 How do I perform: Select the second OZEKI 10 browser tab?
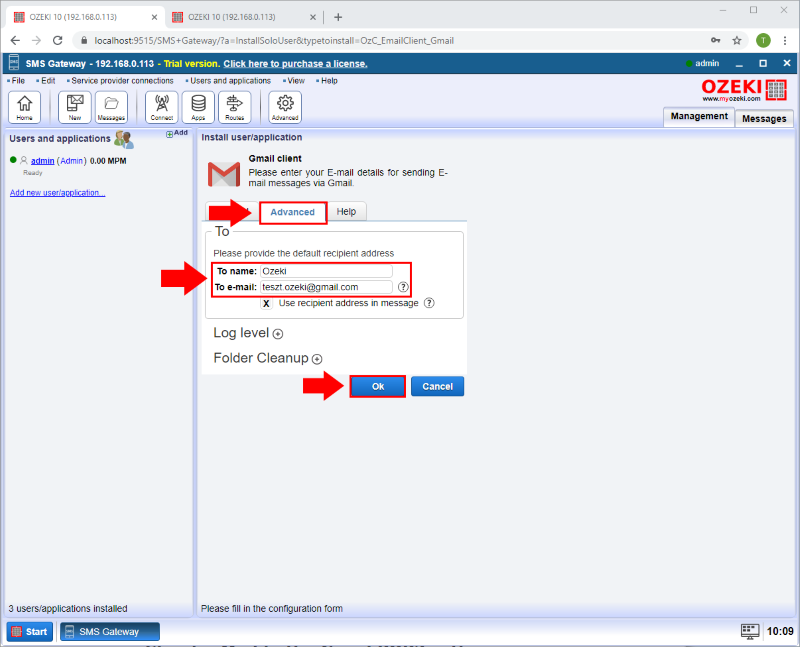click(x=244, y=17)
